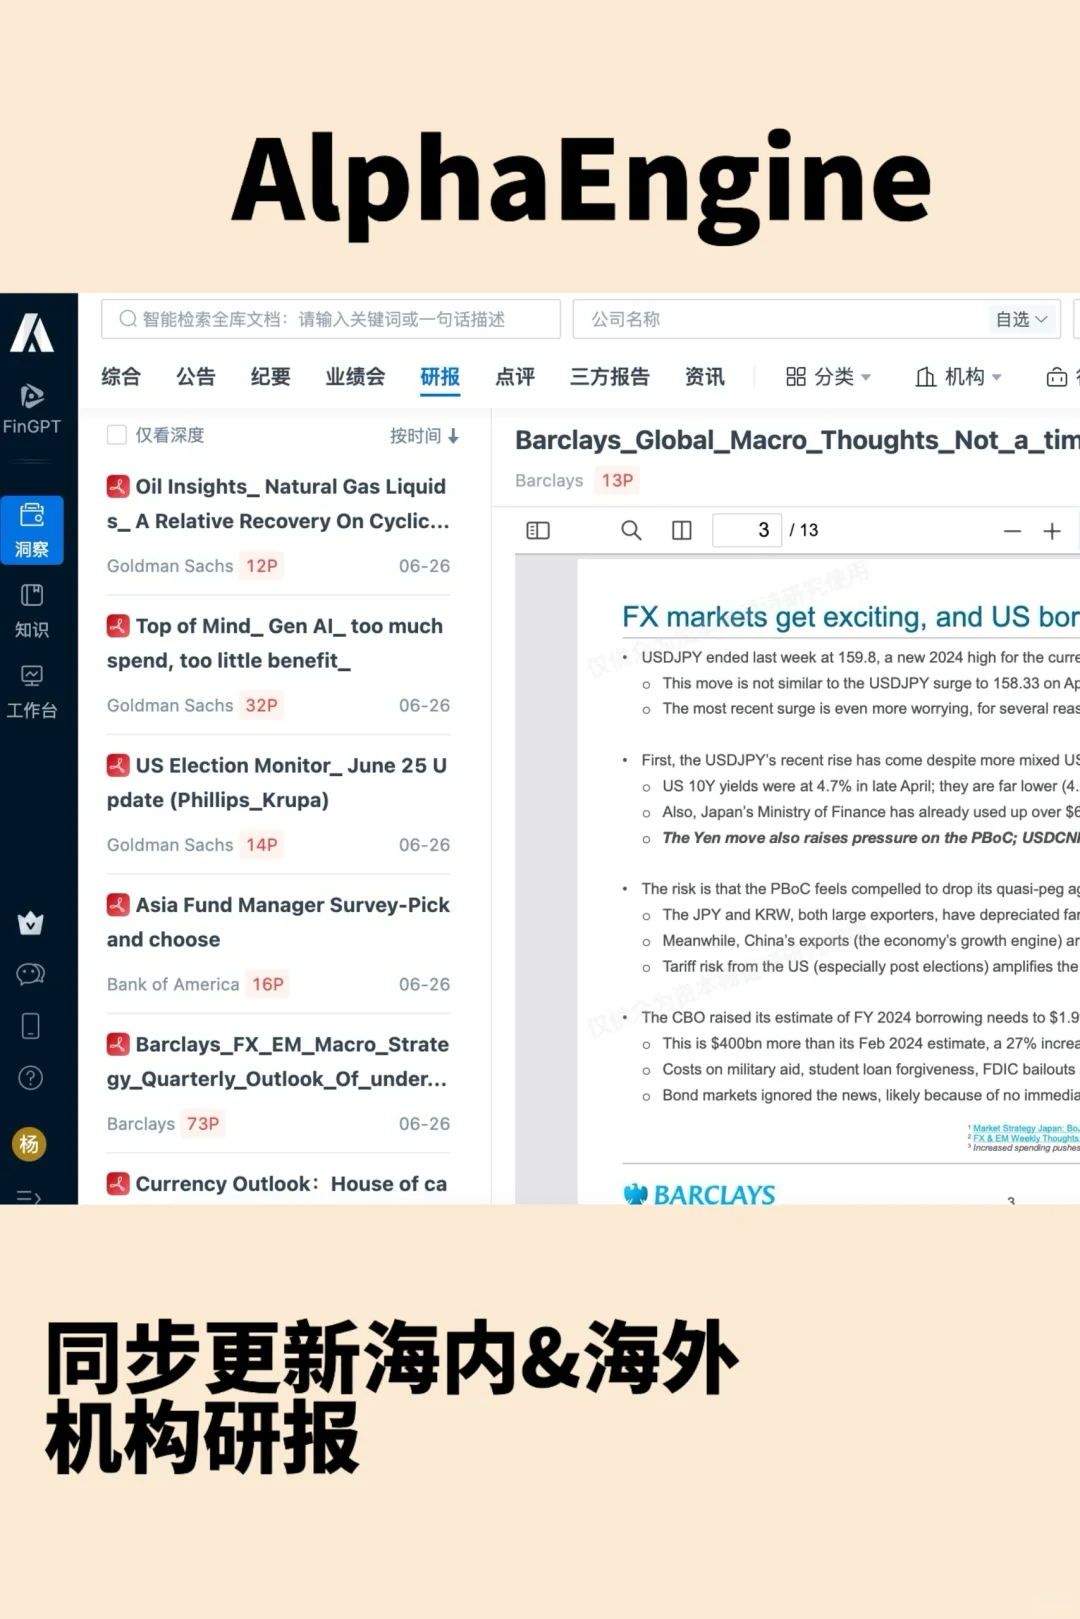Click Goldman Sachs label under Oil Insights

coord(170,566)
